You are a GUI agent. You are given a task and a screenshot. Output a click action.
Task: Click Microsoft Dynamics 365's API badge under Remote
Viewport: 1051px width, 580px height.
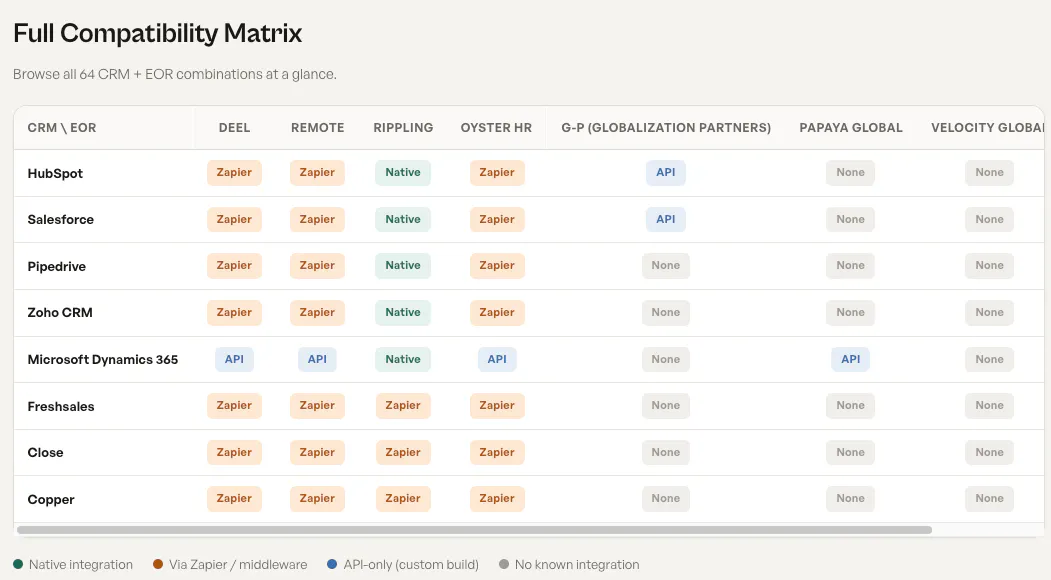point(317,359)
